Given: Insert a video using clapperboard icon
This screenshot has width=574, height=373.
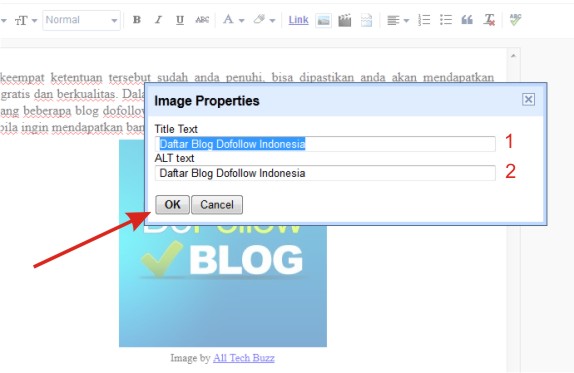Looking at the screenshot, I should [x=344, y=20].
